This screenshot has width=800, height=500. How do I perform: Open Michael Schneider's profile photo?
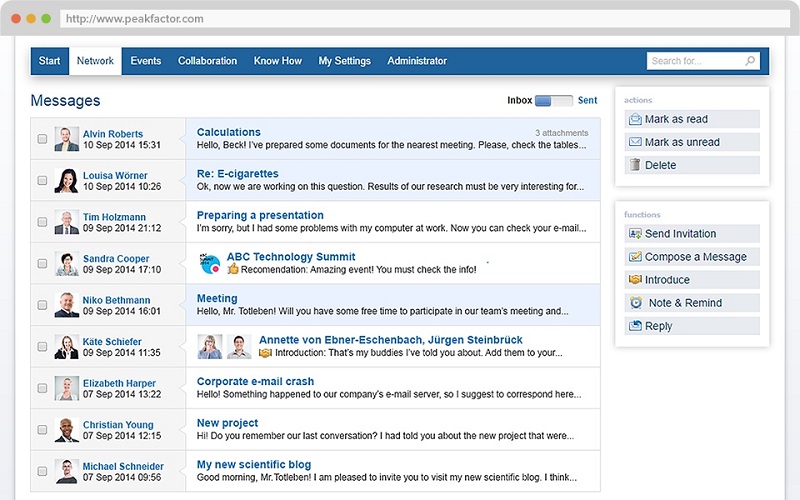click(67, 471)
